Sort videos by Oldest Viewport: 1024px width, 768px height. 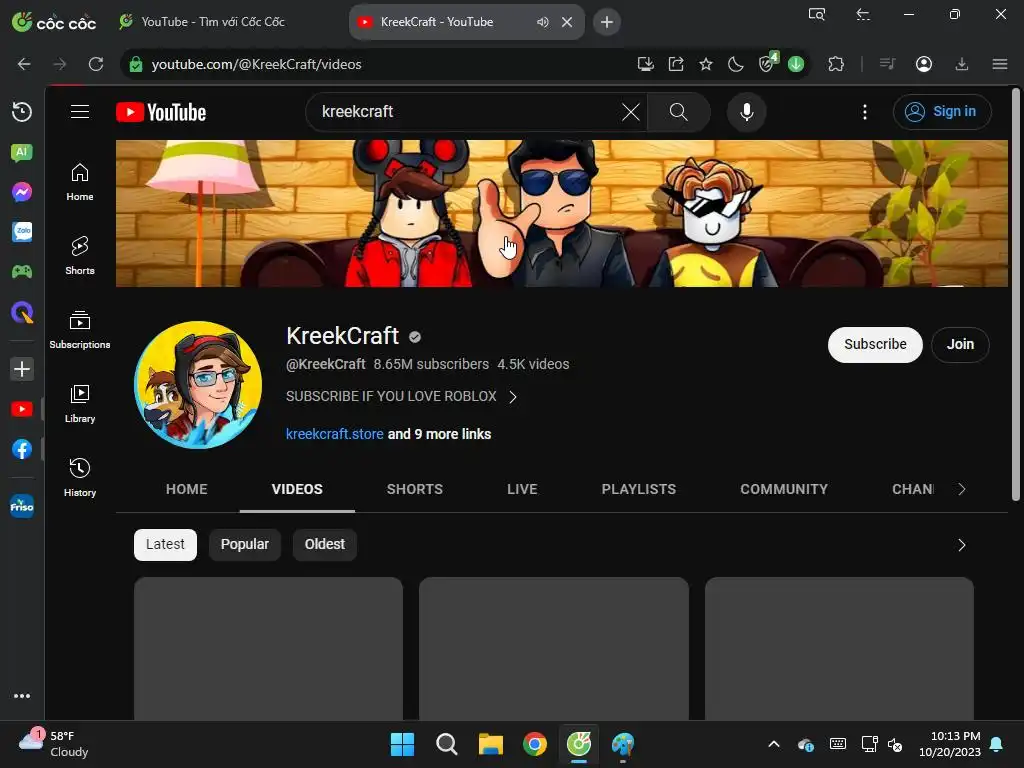[x=325, y=545]
